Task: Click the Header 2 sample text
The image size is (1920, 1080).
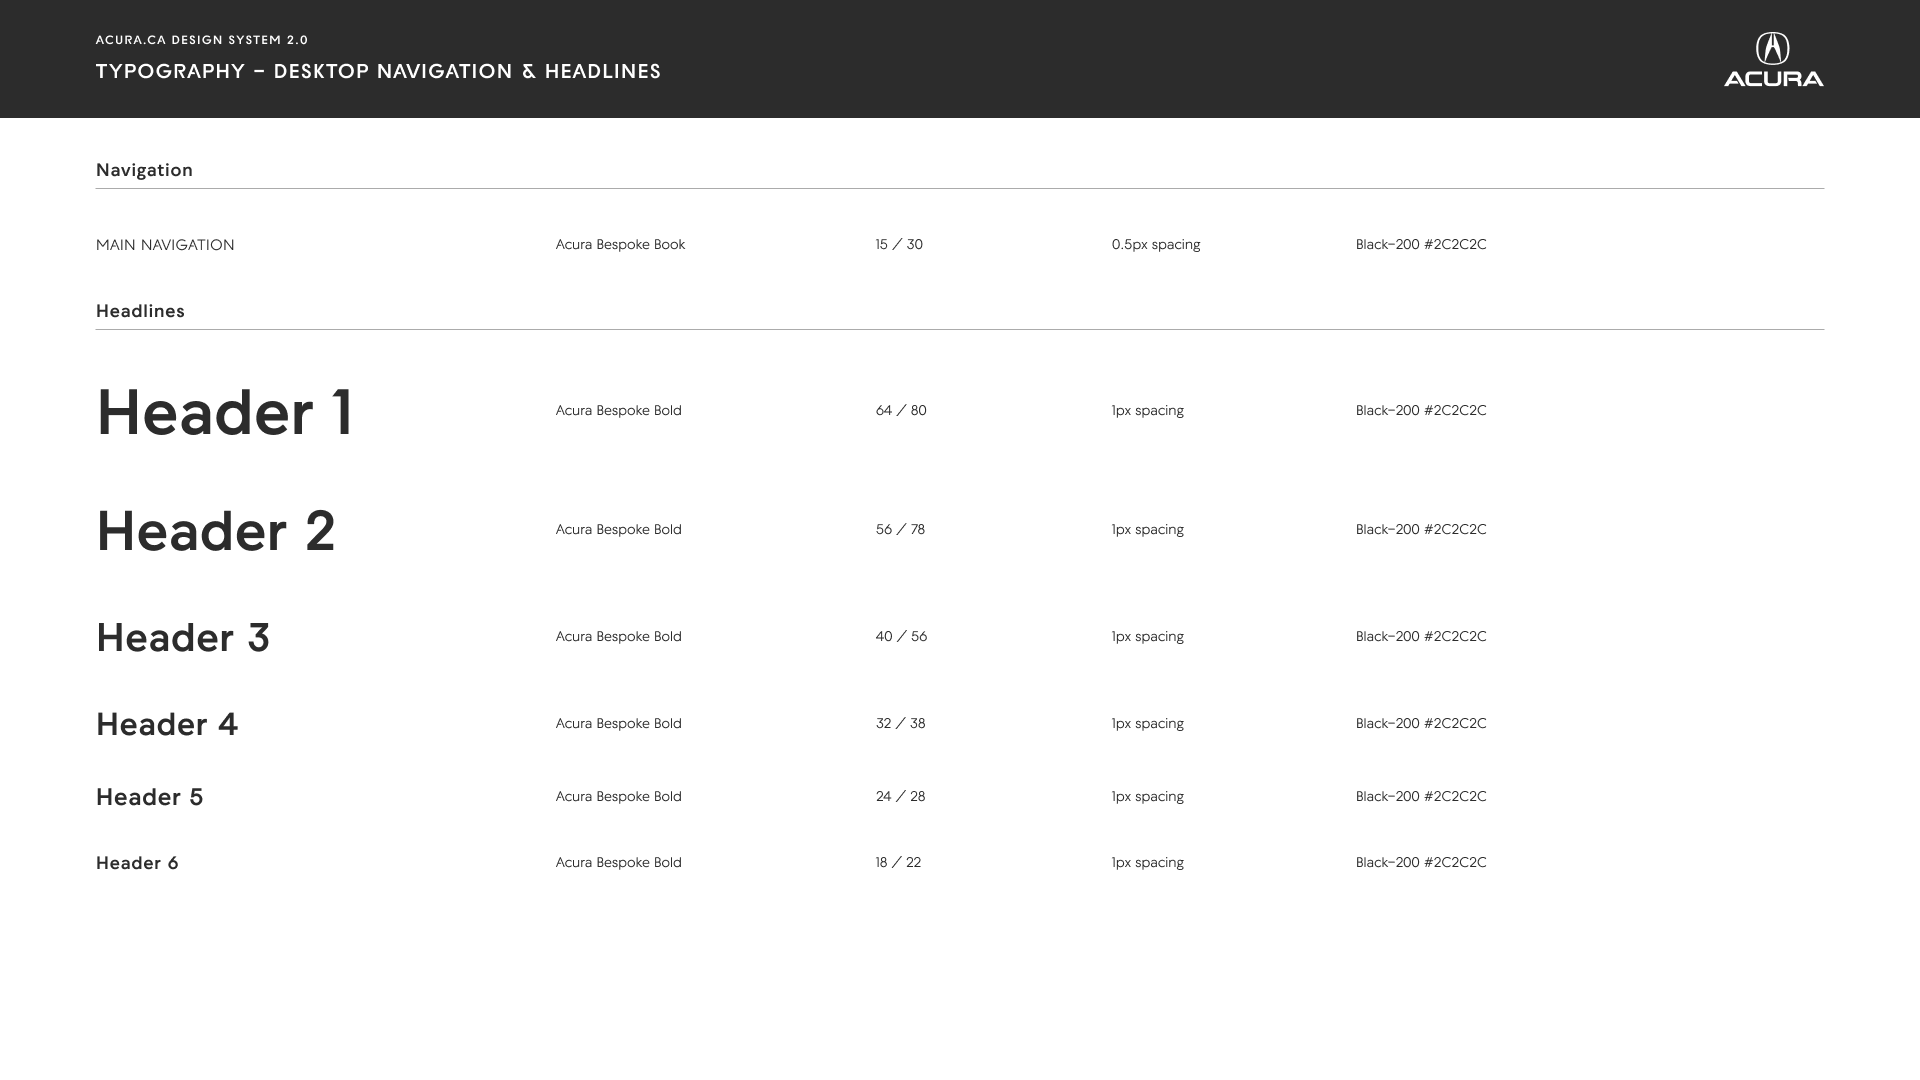Action: (216, 531)
